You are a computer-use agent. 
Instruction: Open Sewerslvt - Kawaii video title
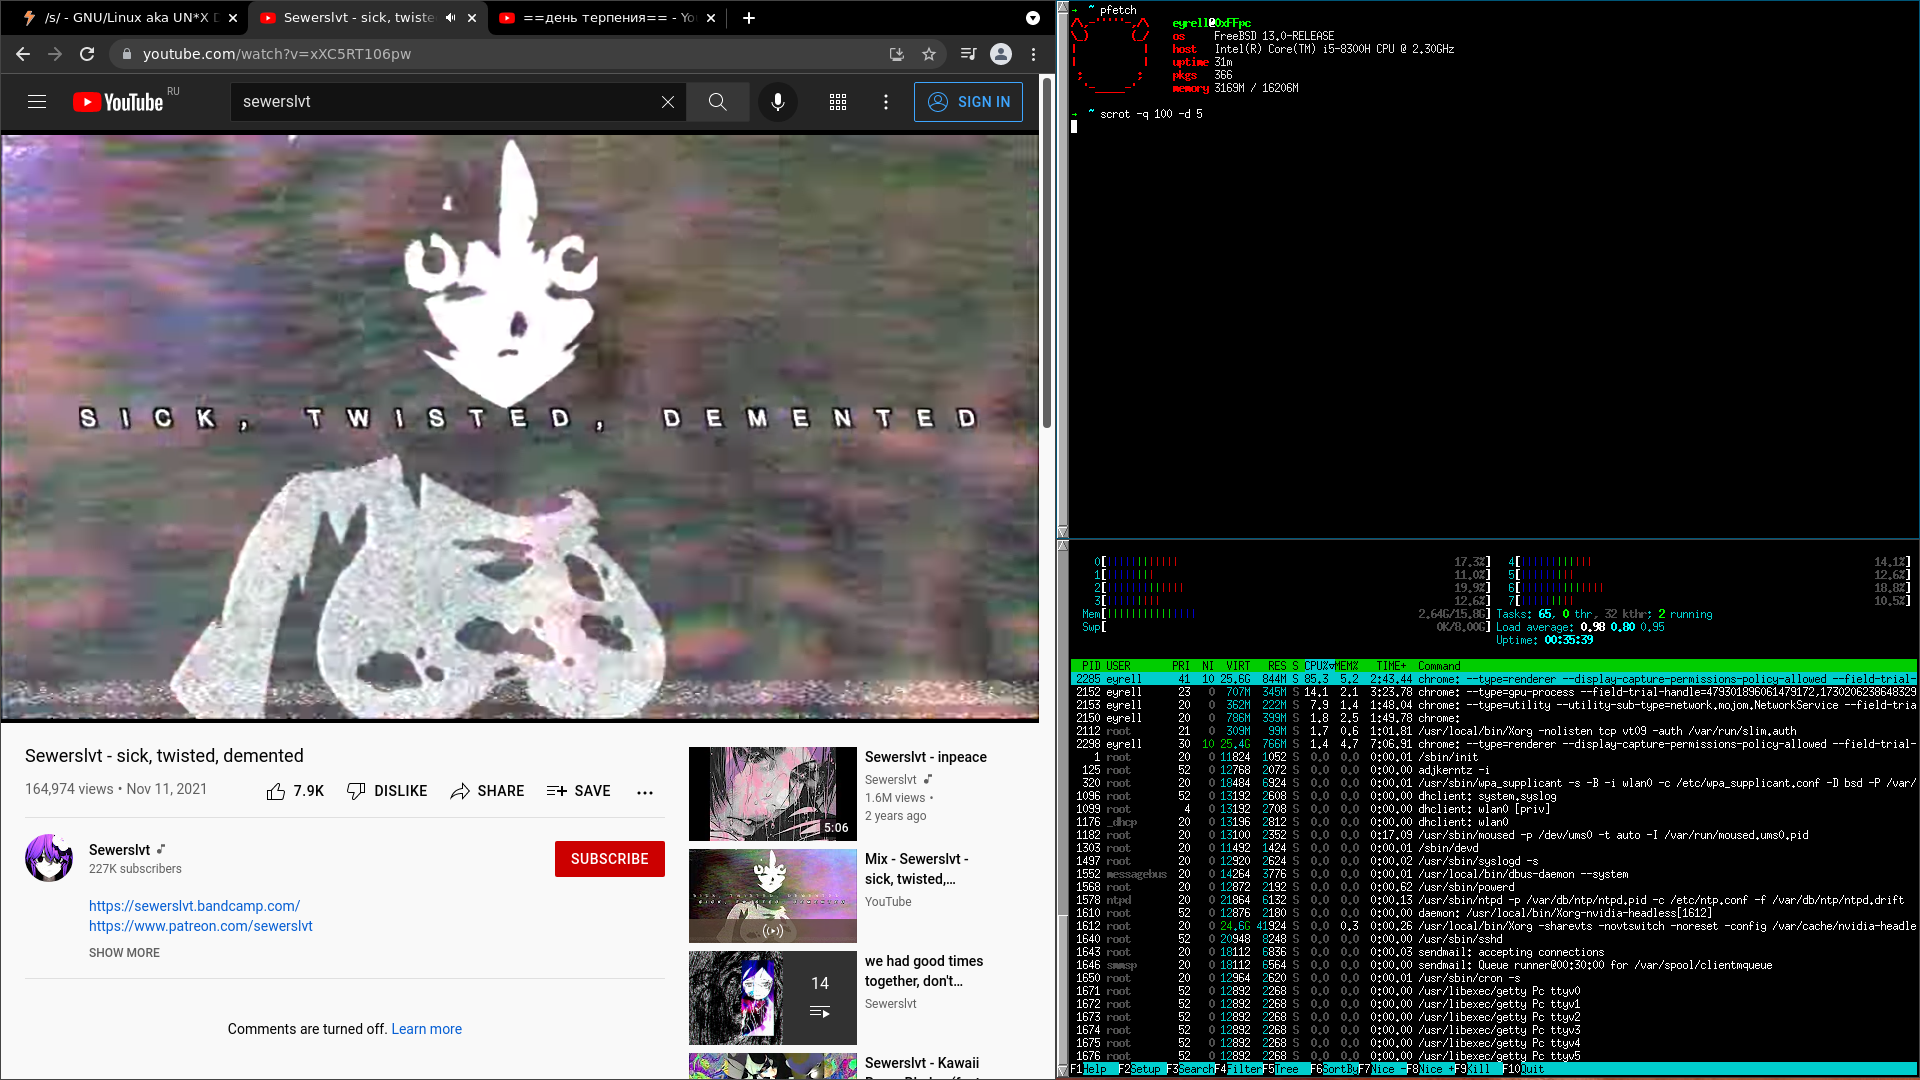[x=922, y=1063]
